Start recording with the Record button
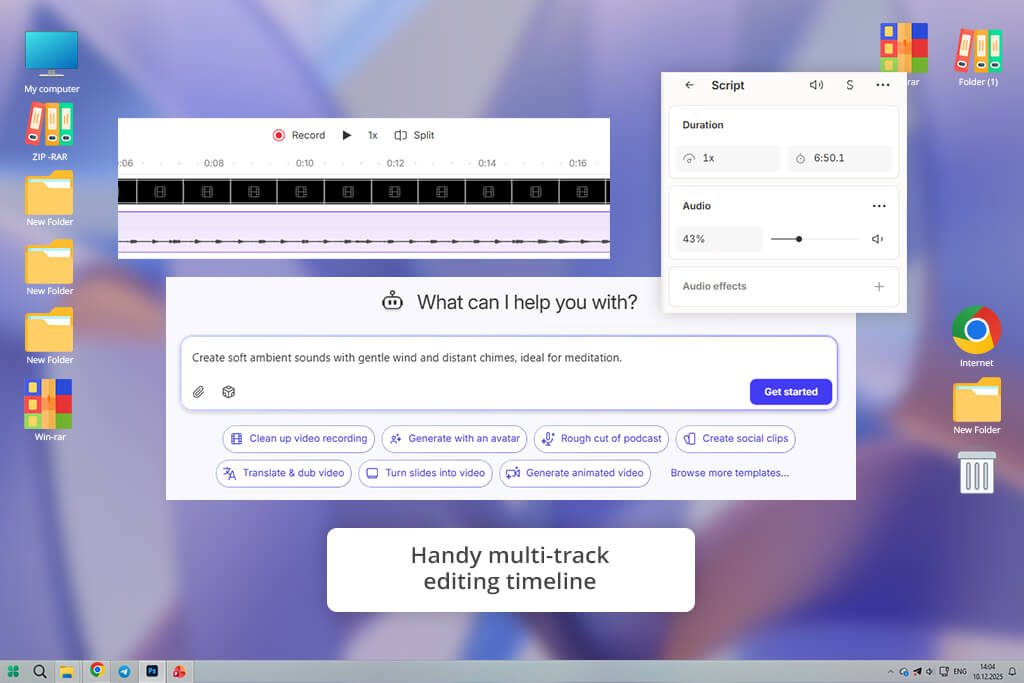The image size is (1024, 683). [x=298, y=135]
